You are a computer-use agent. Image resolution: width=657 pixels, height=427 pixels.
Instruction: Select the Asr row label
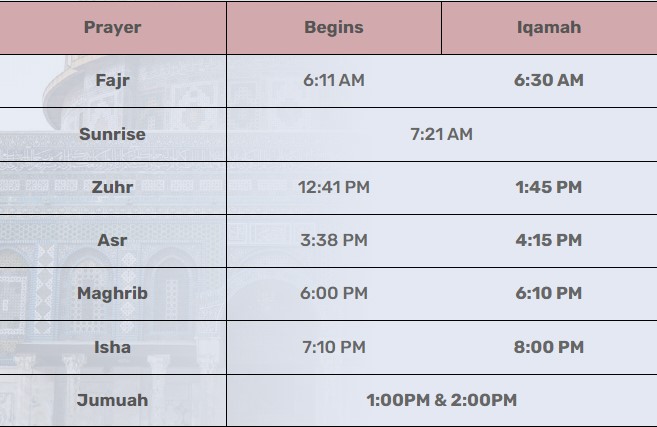112,240
